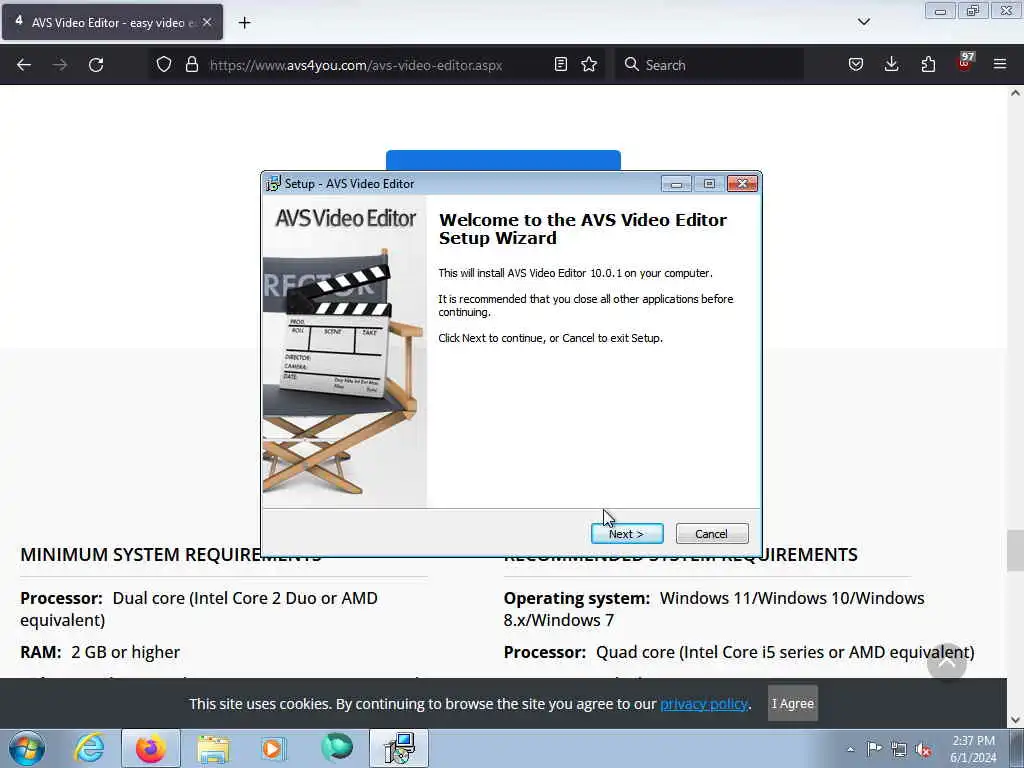Open the Firefox extensions menu
Image resolution: width=1024 pixels, height=768 pixels.
(x=928, y=64)
